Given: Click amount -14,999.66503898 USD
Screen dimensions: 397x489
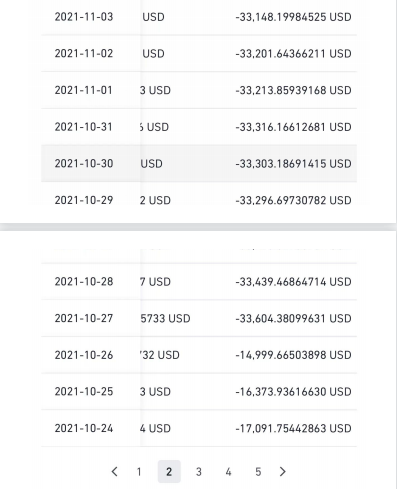Looking at the screenshot, I should tap(293, 355).
